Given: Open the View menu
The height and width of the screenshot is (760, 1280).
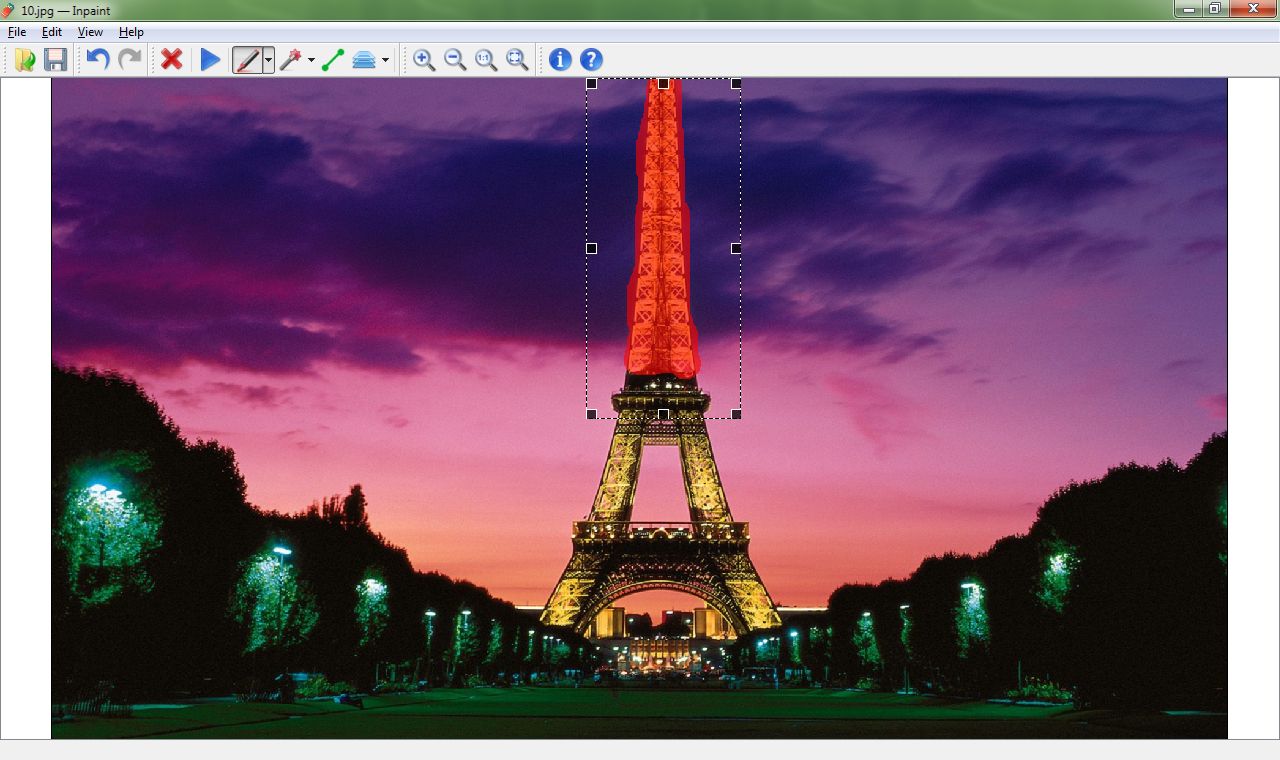Looking at the screenshot, I should click(90, 32).
